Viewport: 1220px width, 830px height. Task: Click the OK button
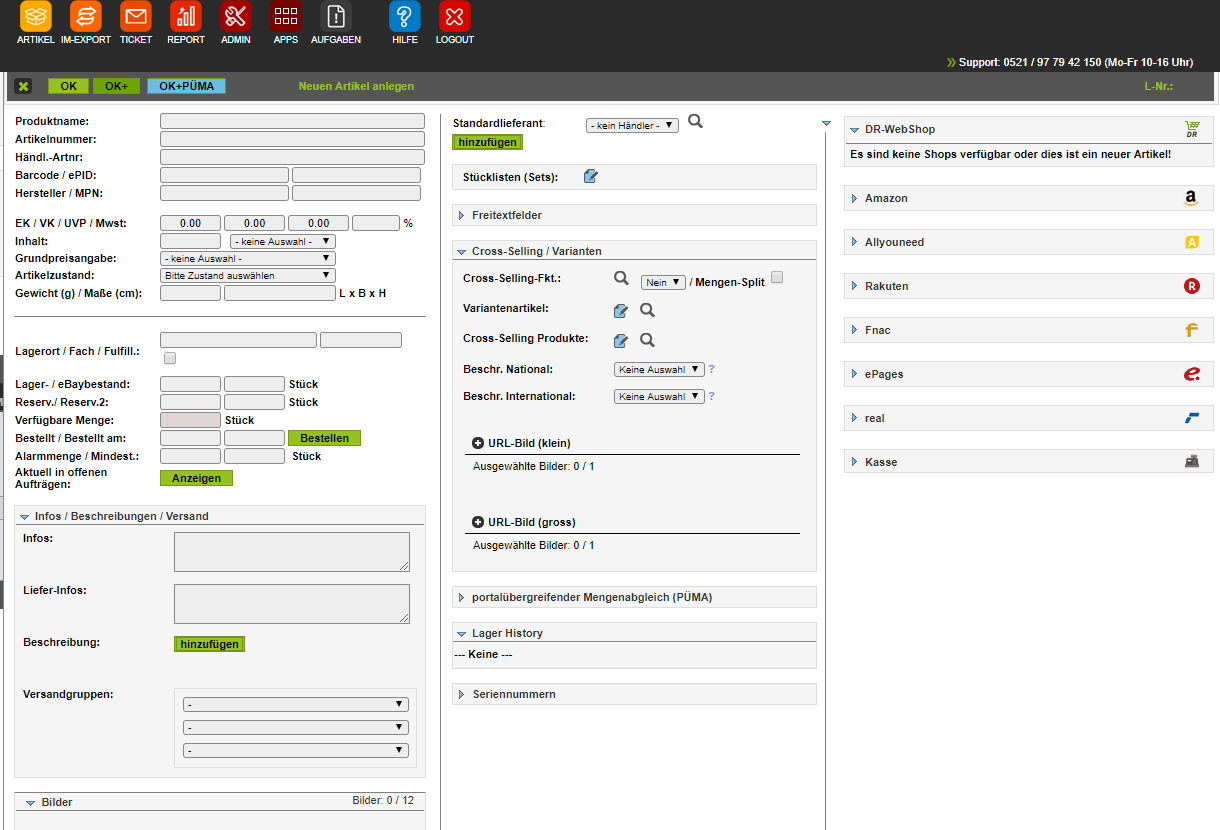click(x=68, y=86)
